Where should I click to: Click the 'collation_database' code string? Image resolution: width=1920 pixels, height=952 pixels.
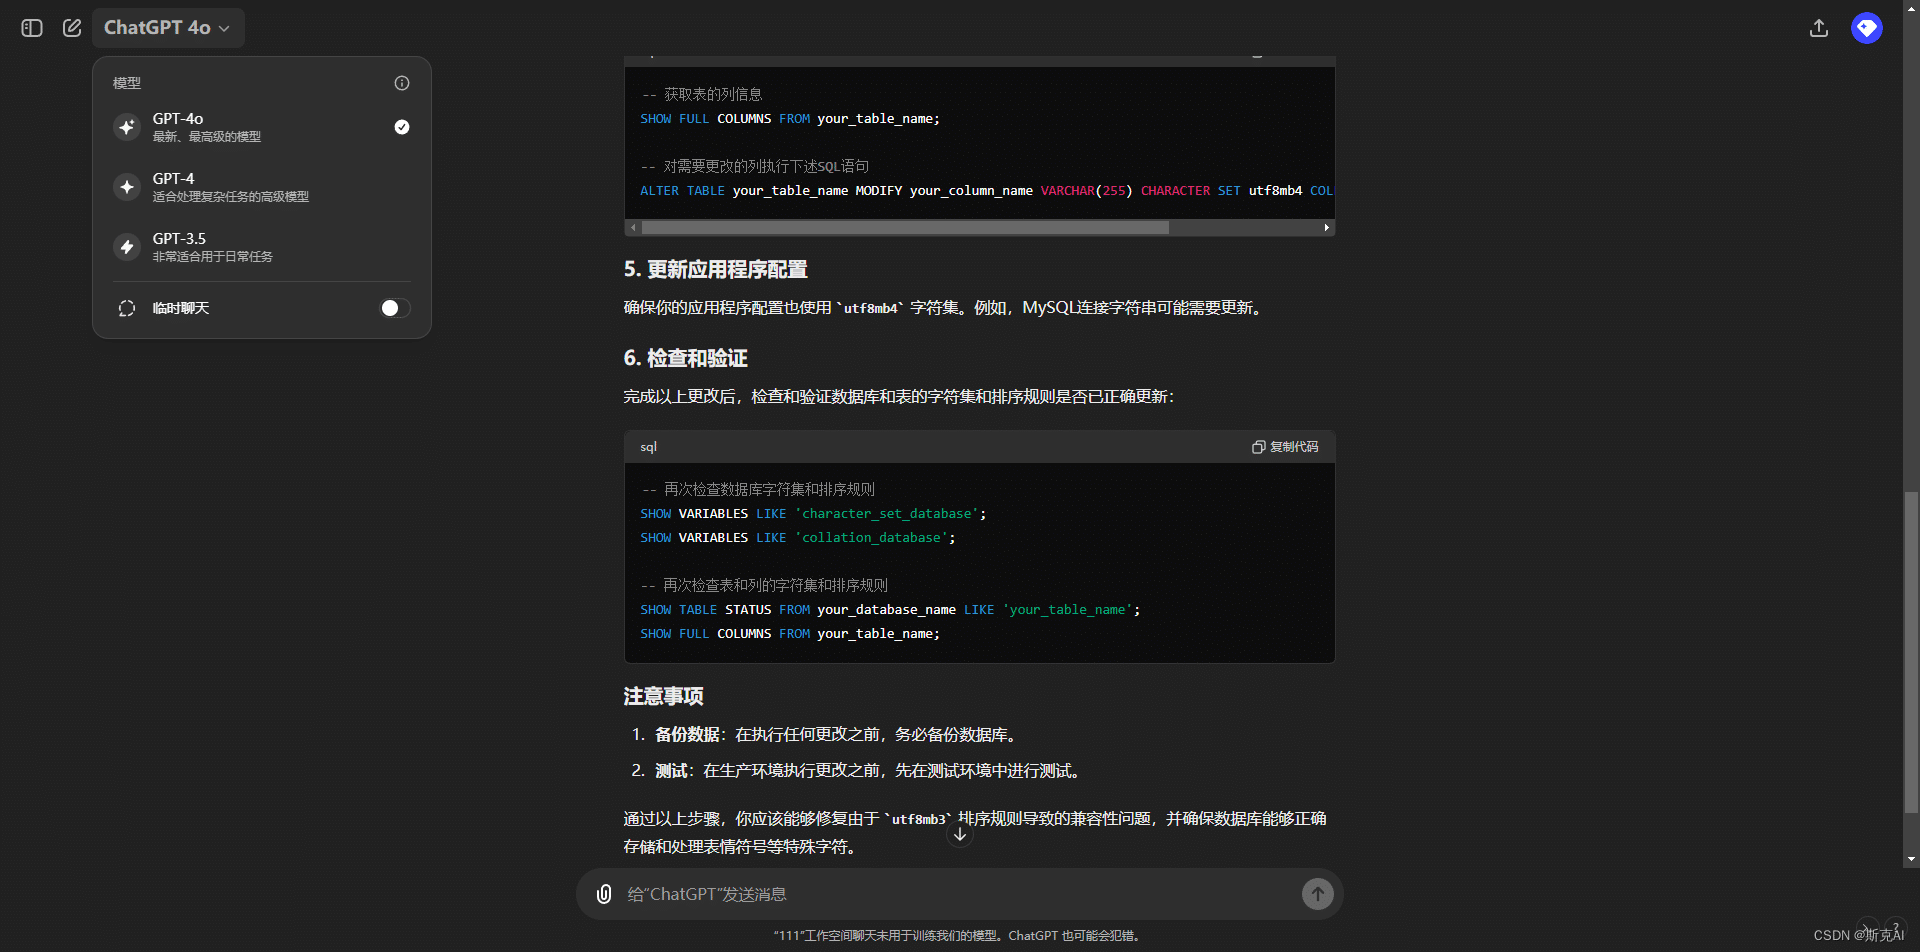[x=870, y=538]
